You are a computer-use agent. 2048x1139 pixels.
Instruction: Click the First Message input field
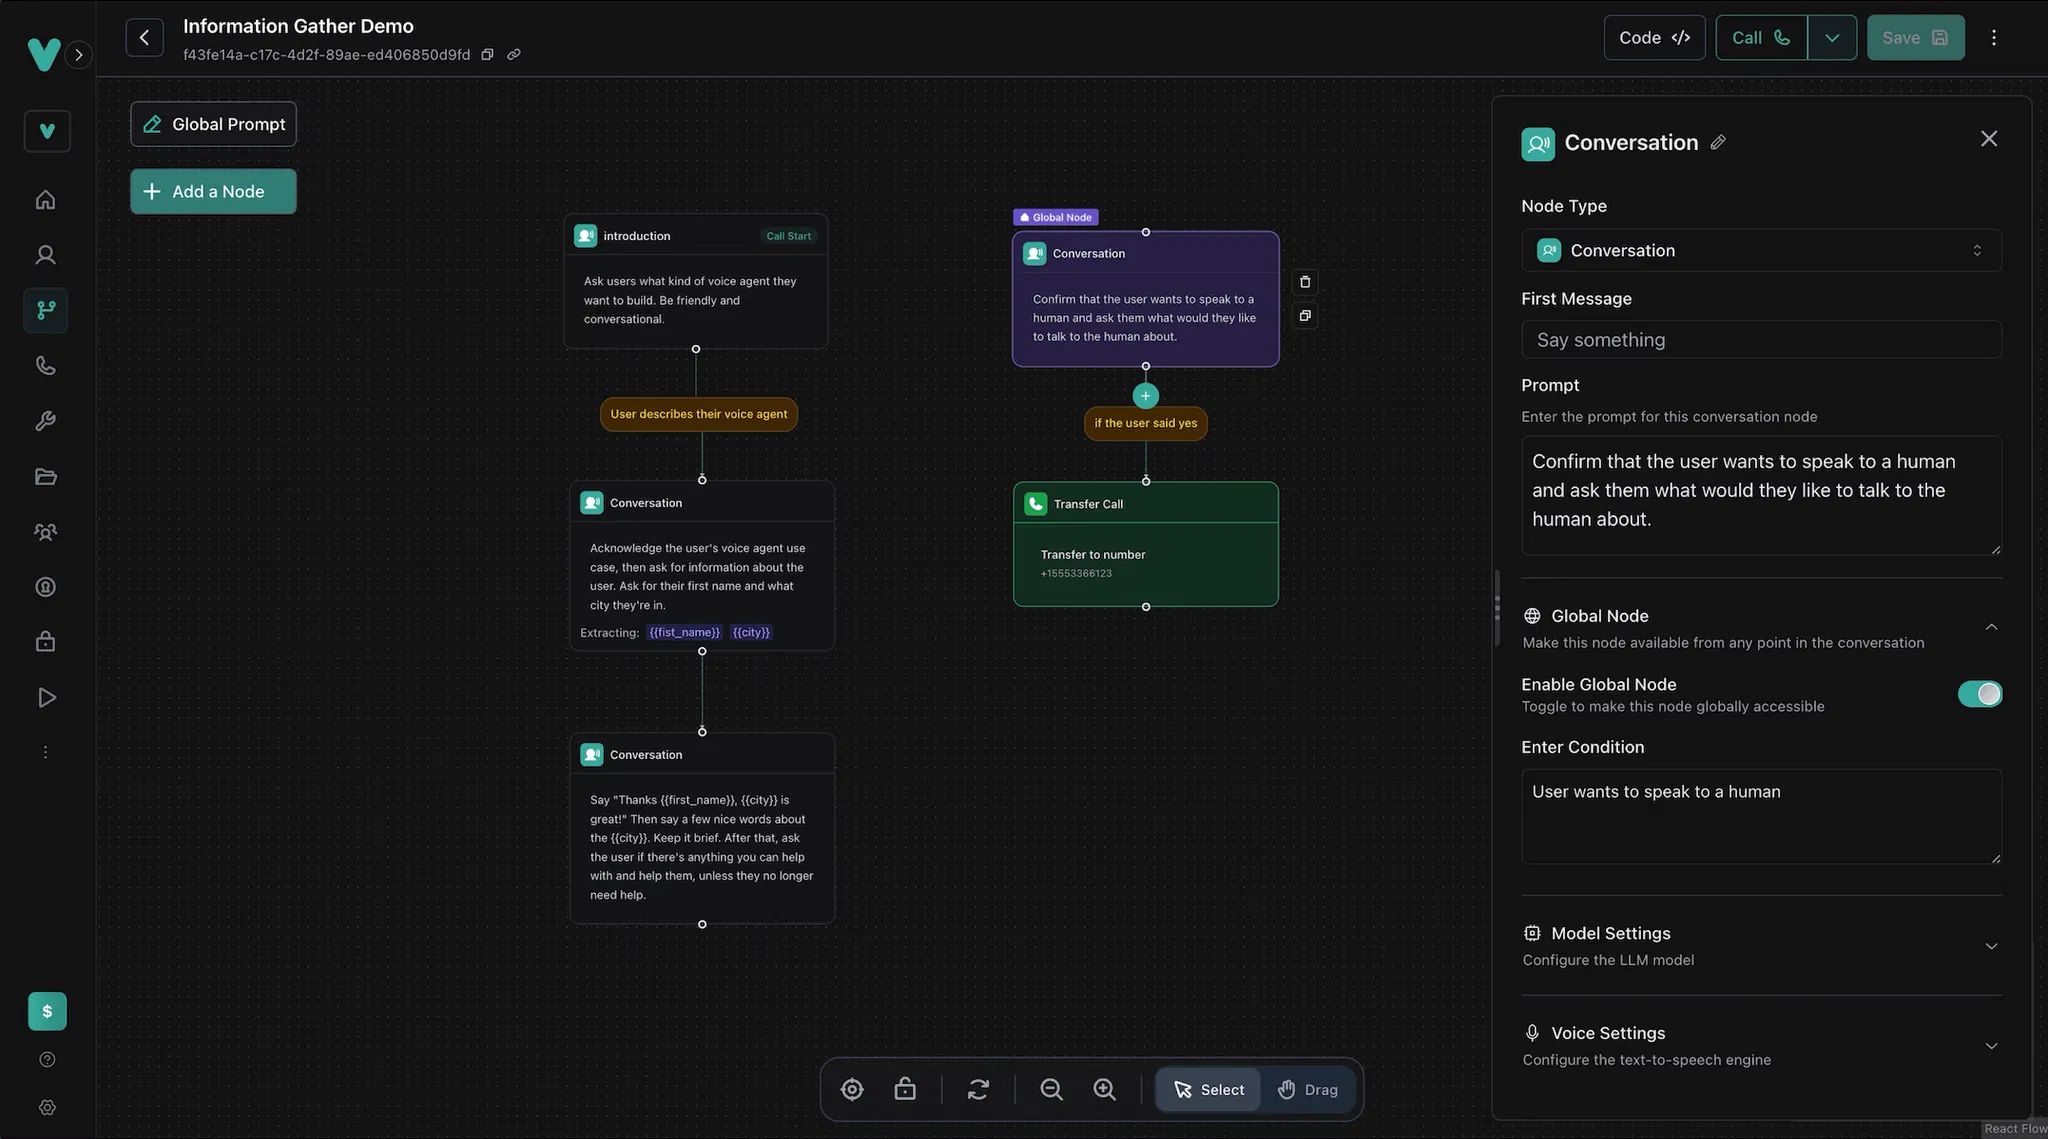point(1761,340)
